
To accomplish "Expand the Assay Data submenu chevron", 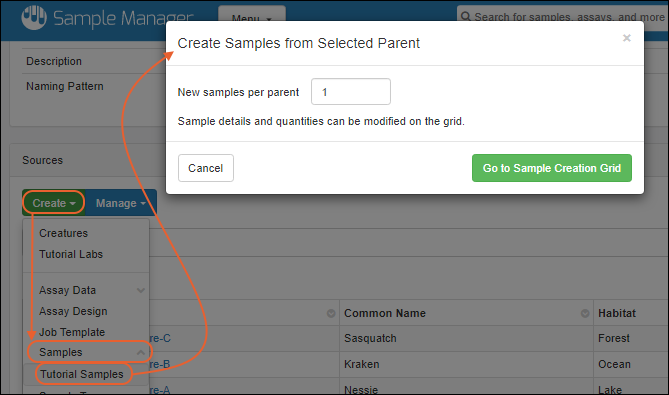I will (x=140, y=290).
